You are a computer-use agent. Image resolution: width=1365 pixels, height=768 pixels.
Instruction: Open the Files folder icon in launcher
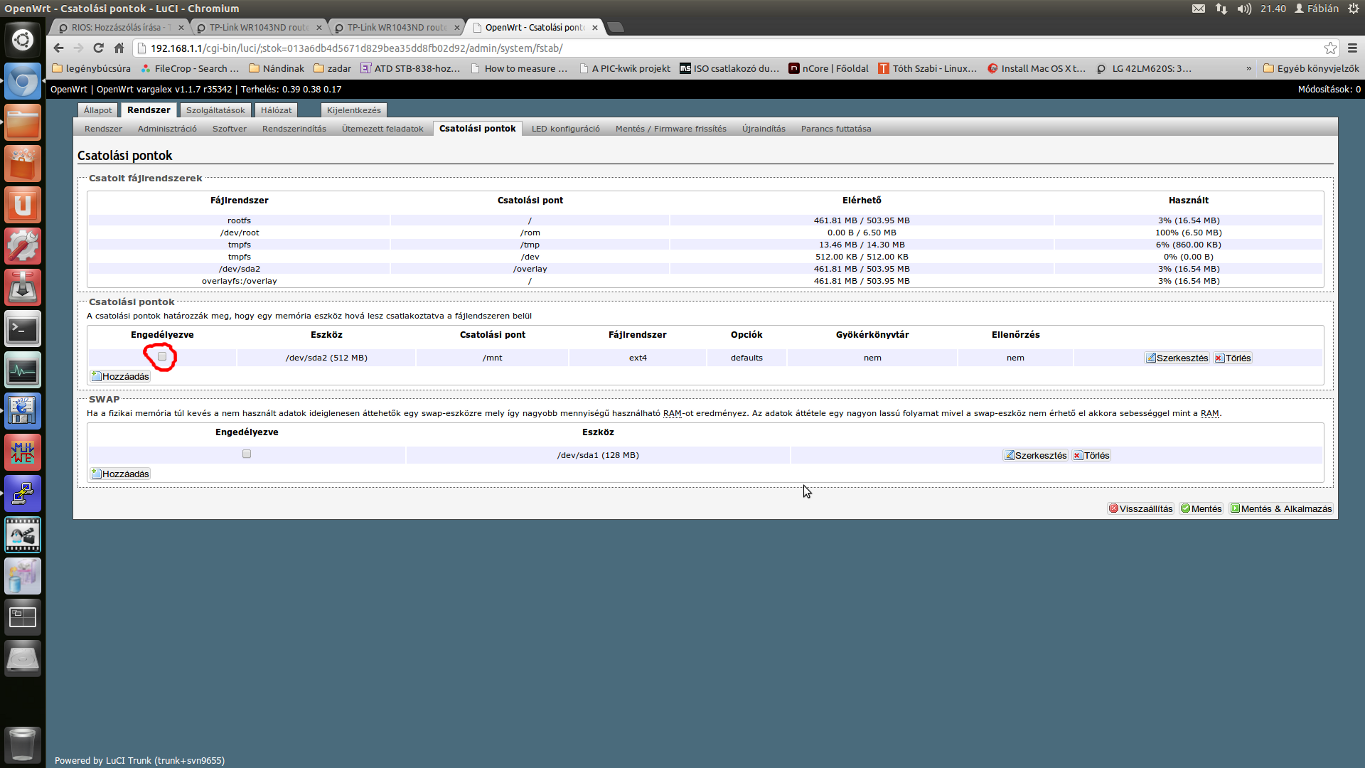pyautogui.click(x=22, y=123)
